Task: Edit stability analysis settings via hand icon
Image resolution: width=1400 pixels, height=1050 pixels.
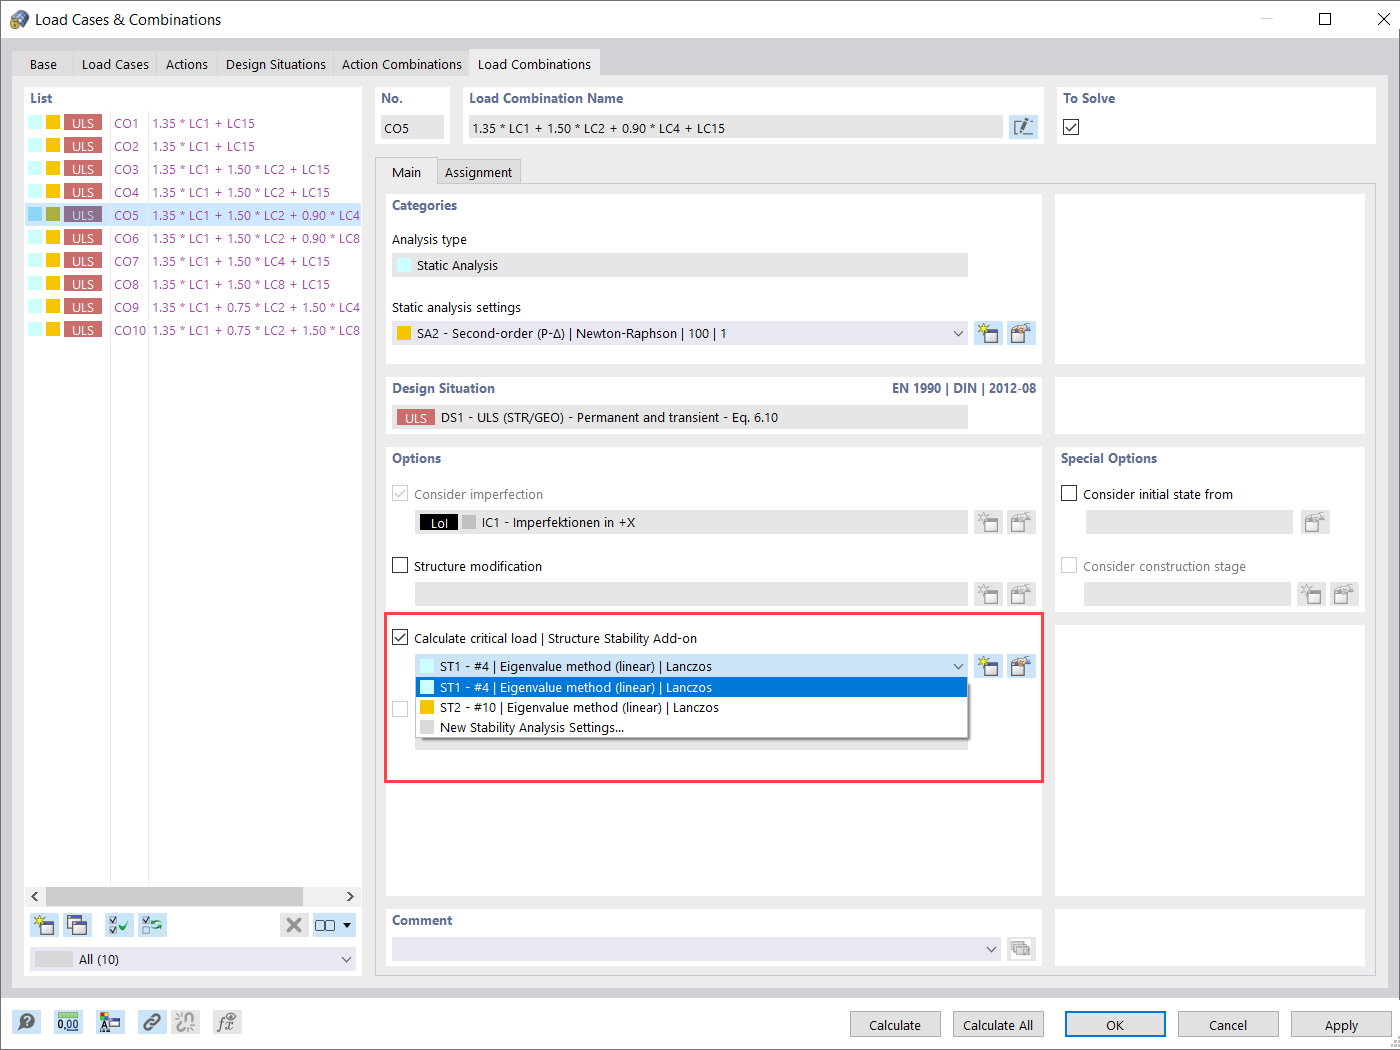Action: click(x=1021, y=665)
